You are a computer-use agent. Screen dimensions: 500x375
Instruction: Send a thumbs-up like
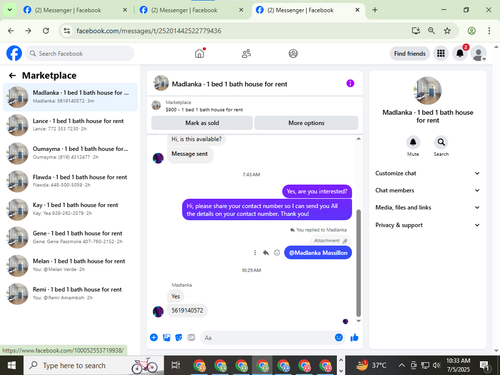354,337
